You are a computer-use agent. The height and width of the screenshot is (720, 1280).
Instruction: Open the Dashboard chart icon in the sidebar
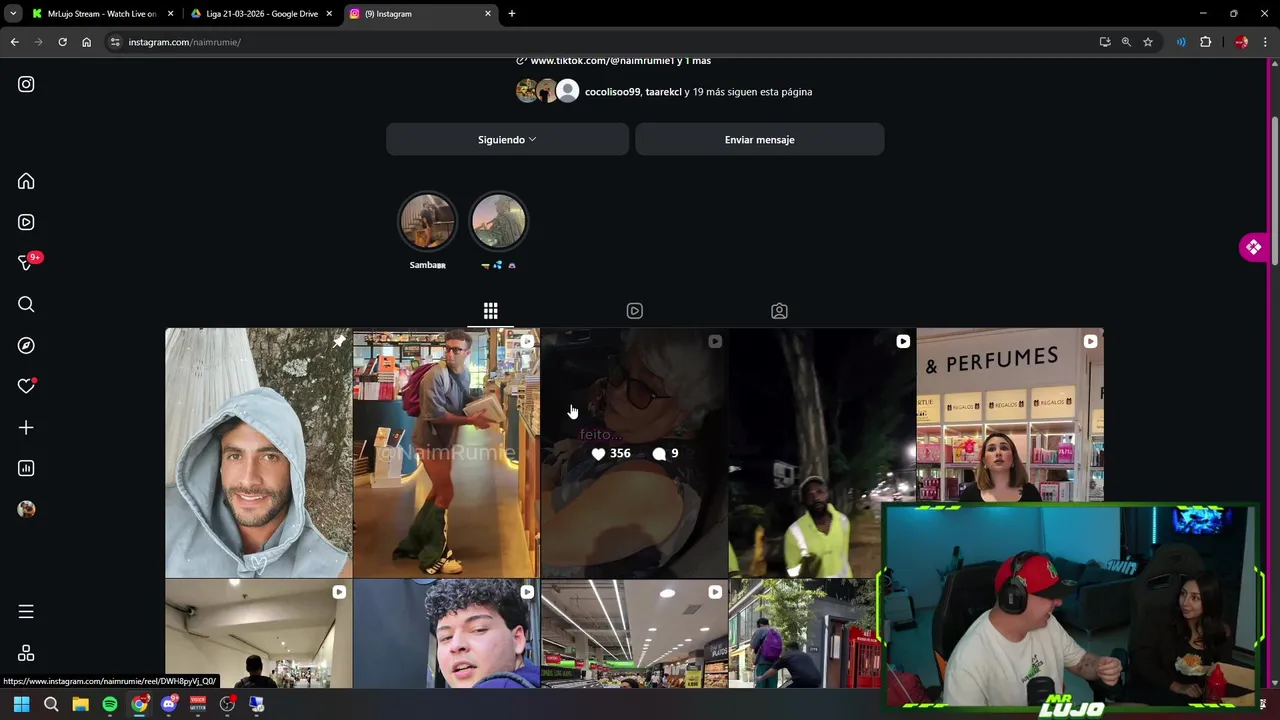point(26,468)
